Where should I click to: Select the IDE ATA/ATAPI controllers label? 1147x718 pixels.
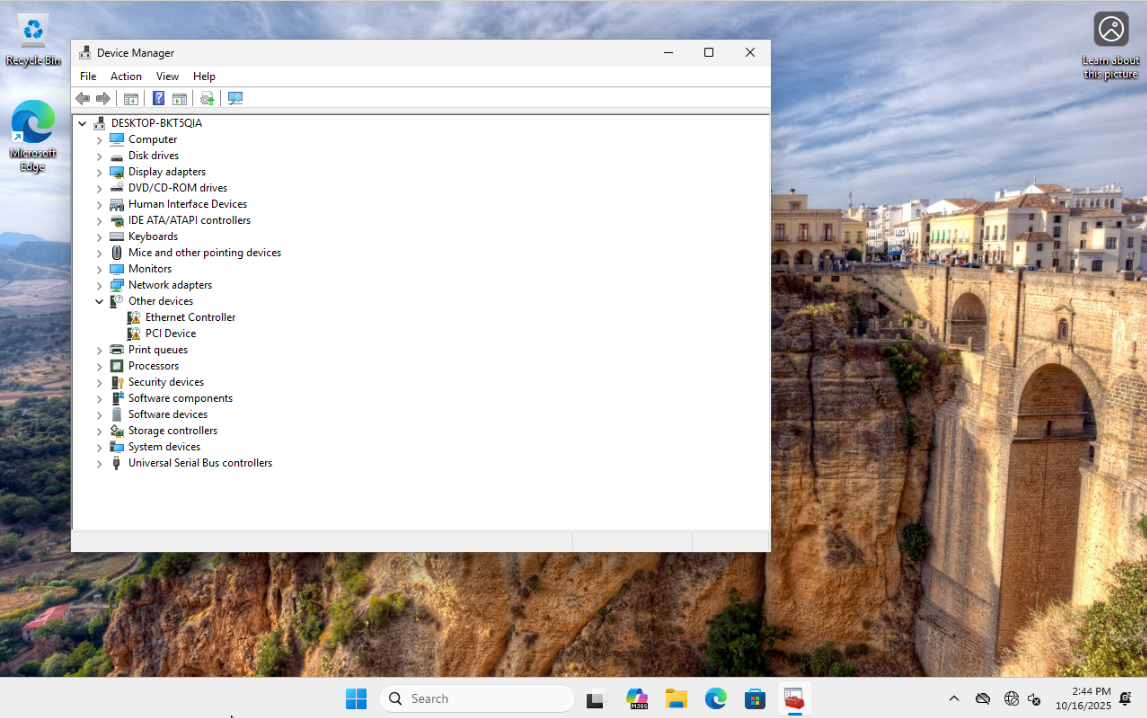tap(189, 220)
